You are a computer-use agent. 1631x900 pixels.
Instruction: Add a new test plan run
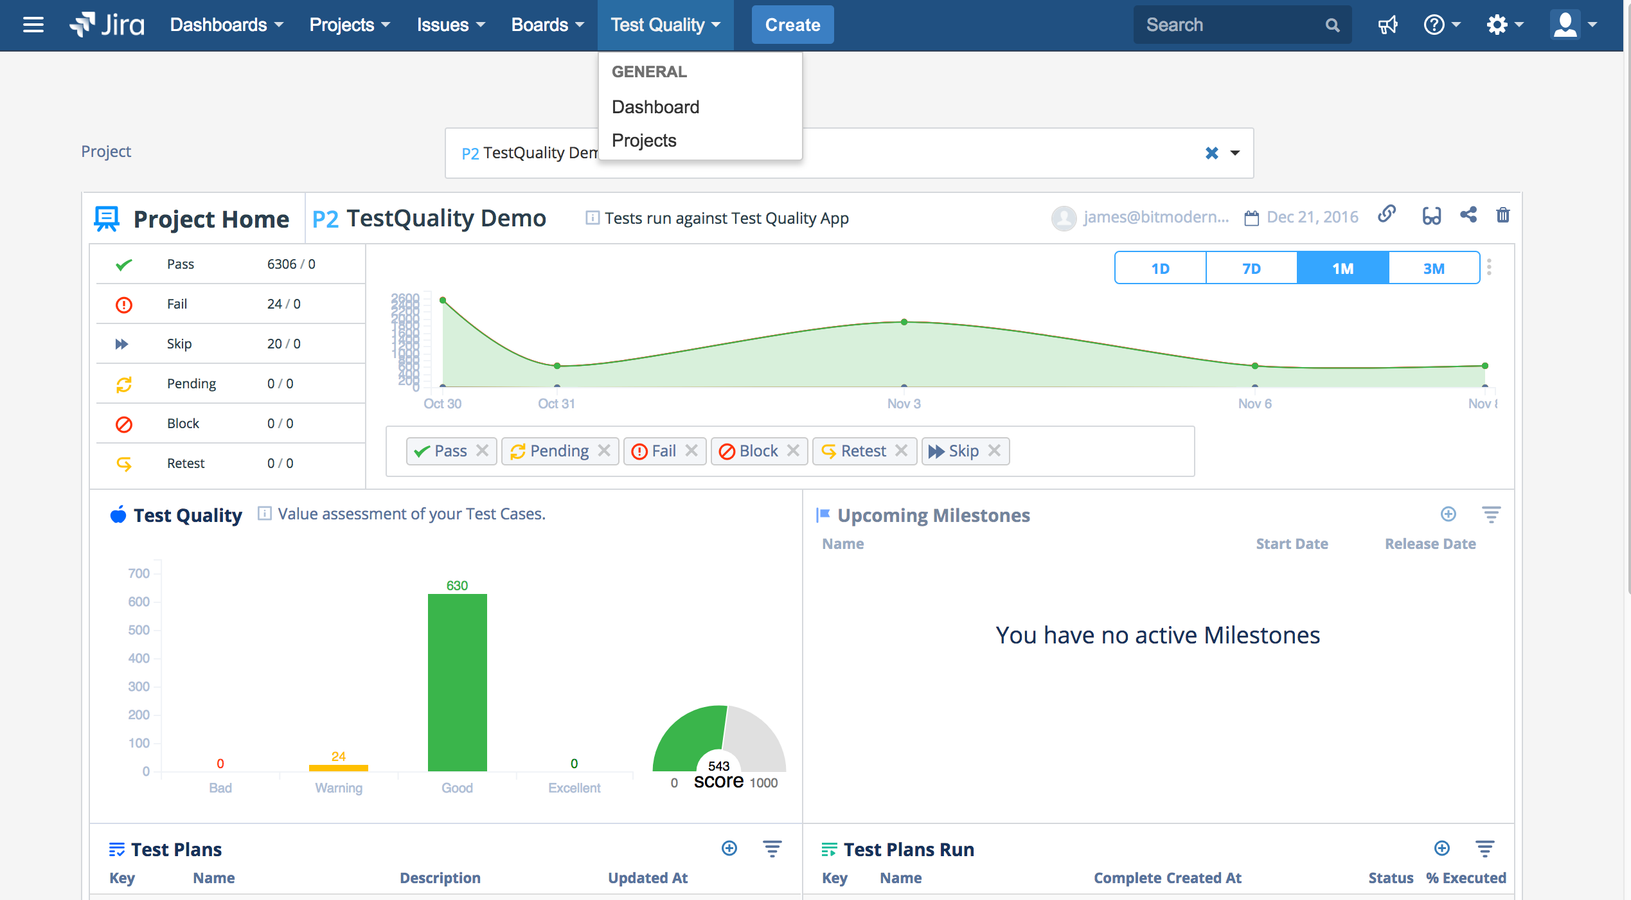point(1442,848)
